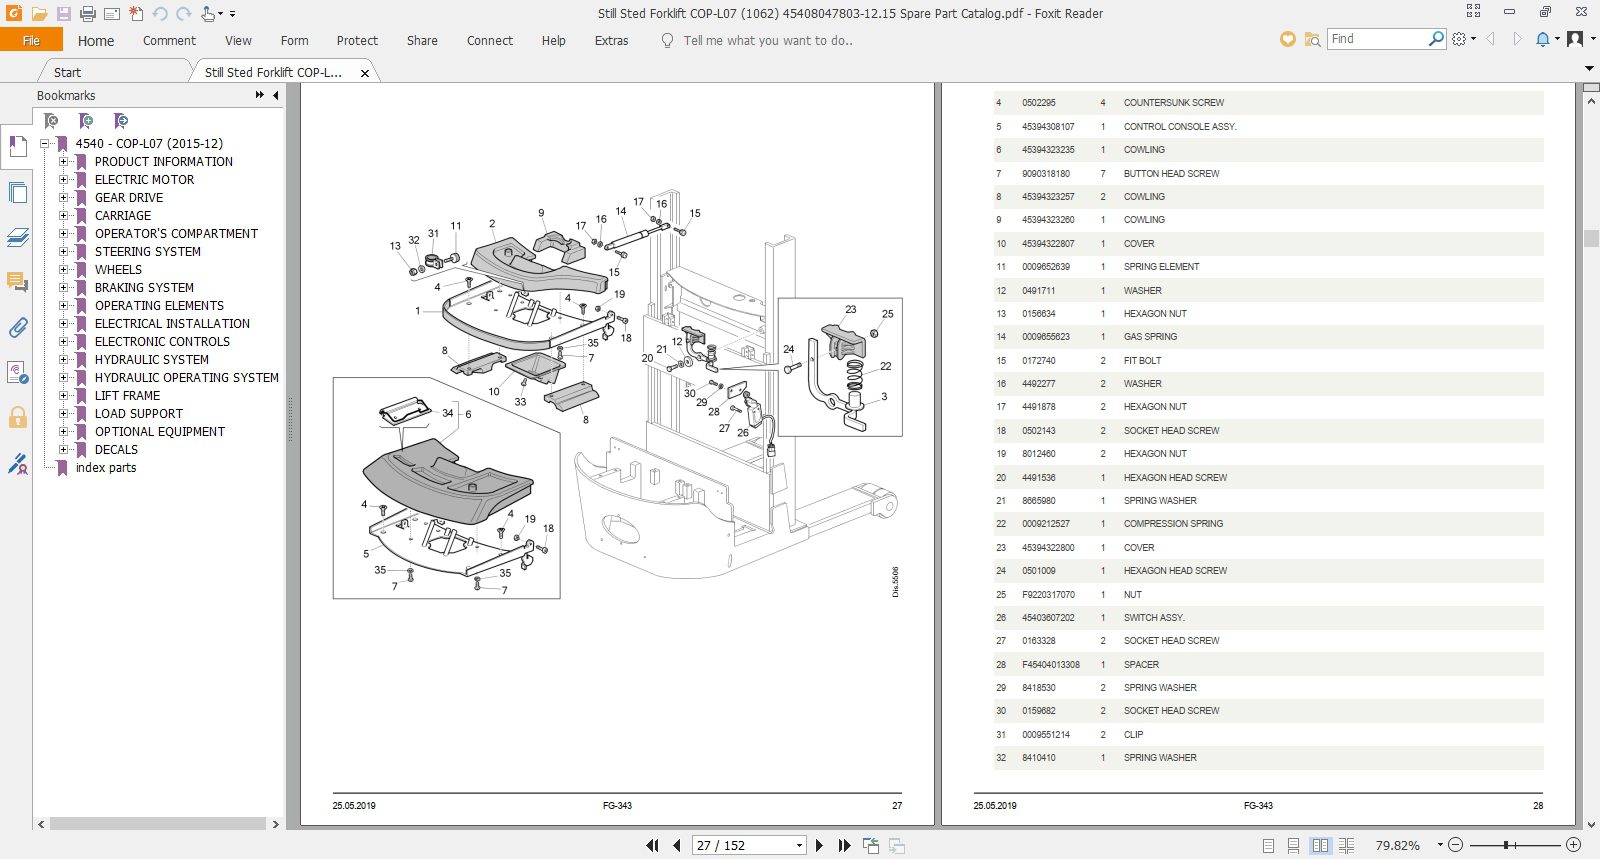Open the Home ribbon tab
Image resolution: width=1600 pixels, height=859 pixels.
[96, 41]
